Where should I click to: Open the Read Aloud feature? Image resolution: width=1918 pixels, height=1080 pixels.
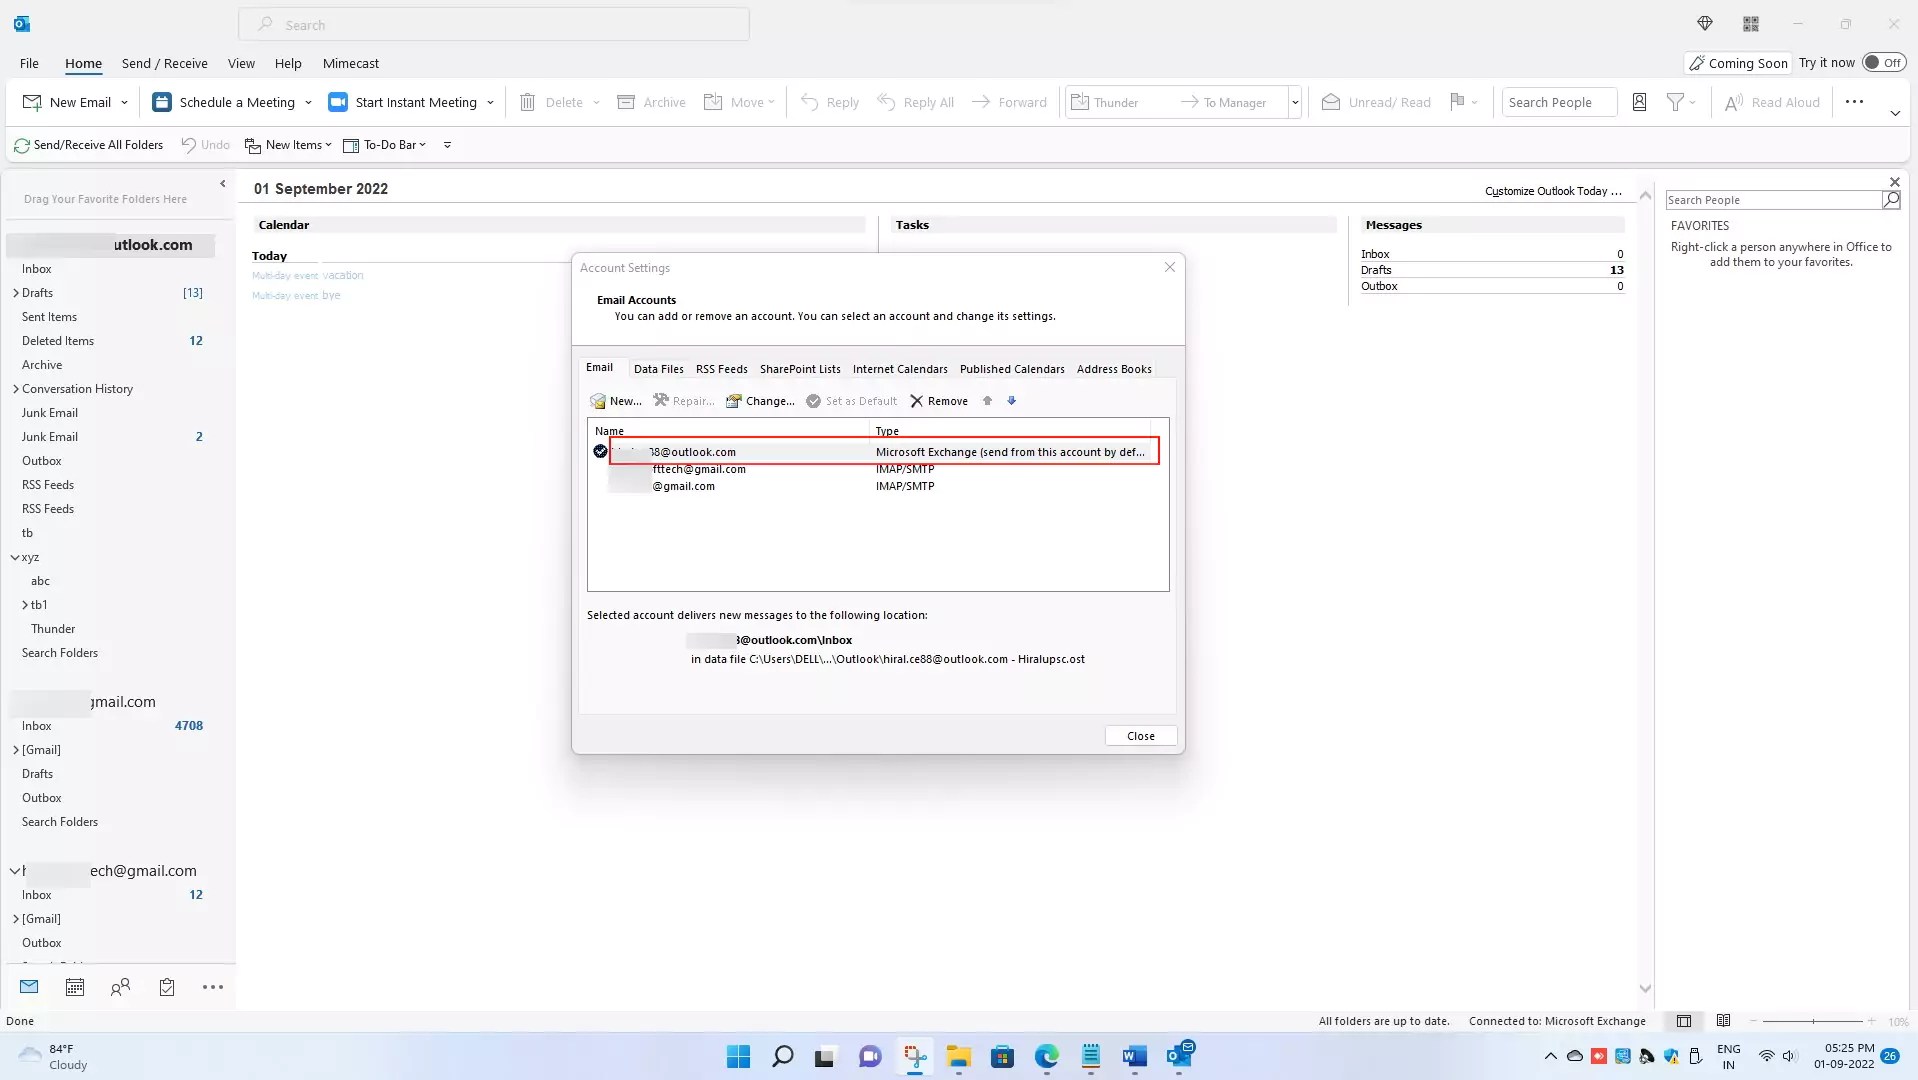click(x=1772, y=101)
